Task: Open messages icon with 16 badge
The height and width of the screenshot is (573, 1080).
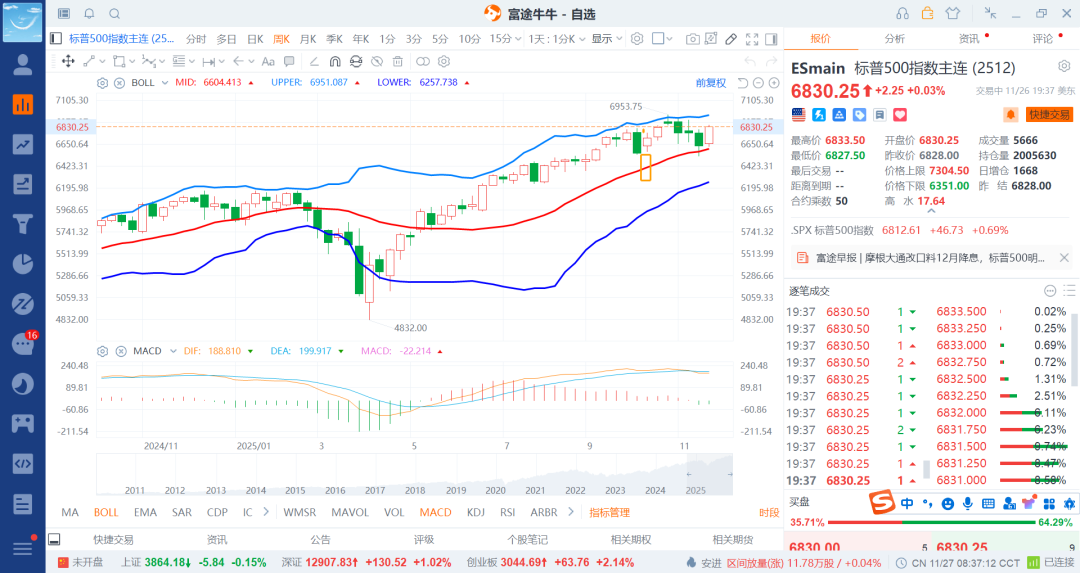Action: tap(24, 342)
